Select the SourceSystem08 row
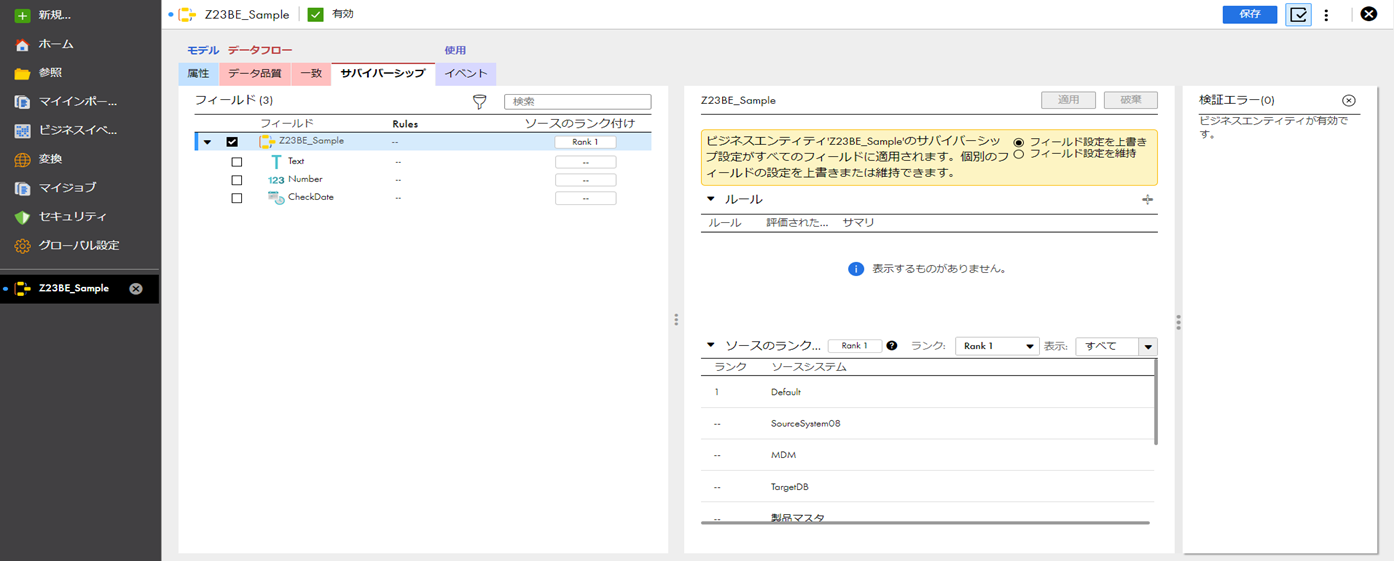The width and height of the screenshot is (1394, 561). 927,424
